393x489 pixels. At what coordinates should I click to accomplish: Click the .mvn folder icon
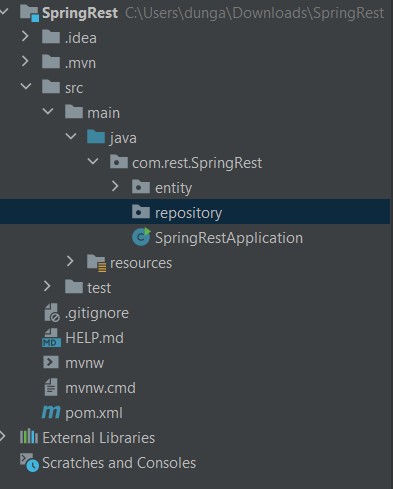tap(51, 62)
